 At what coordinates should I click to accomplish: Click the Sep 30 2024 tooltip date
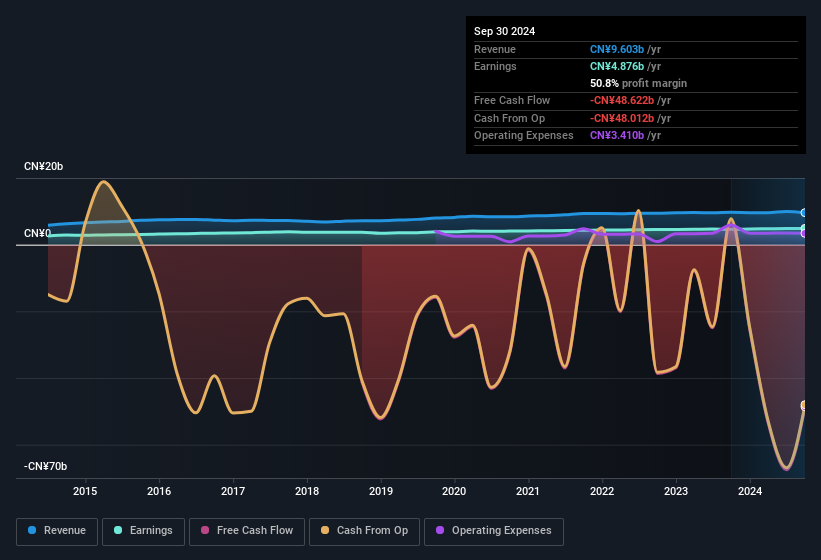click(x=504, y=31)
